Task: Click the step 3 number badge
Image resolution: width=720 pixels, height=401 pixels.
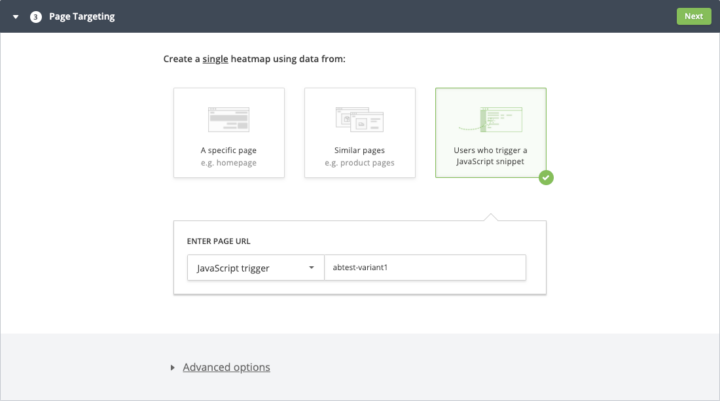Action: click(36, 17)
